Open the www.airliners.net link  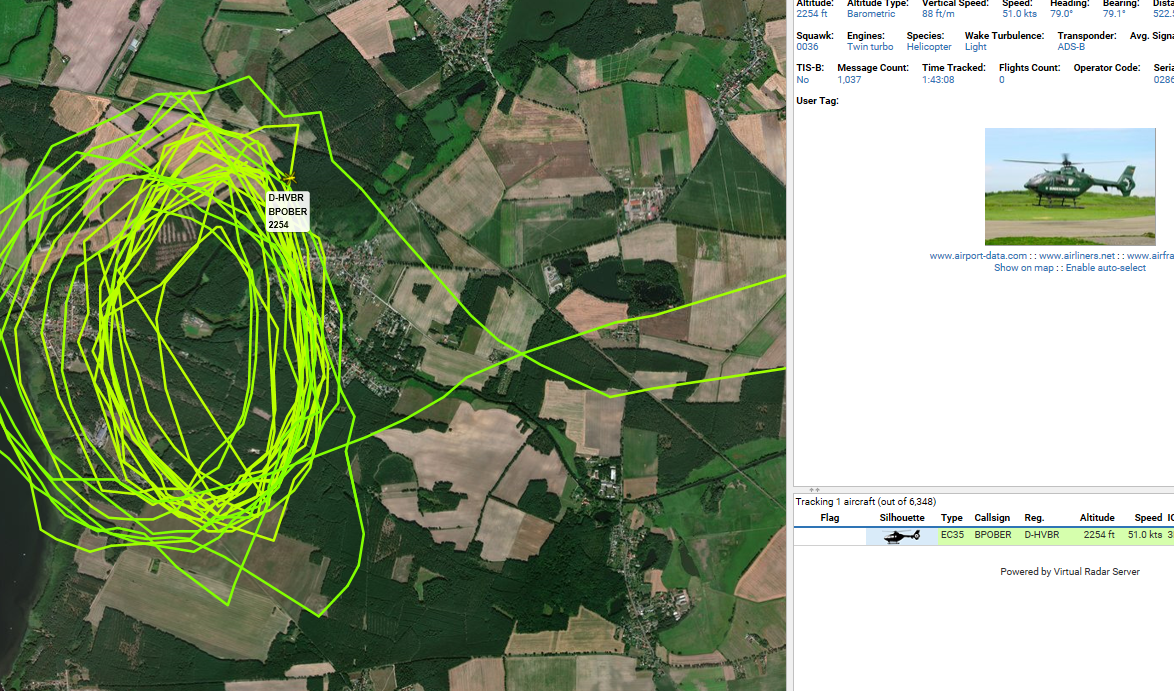1076,256
